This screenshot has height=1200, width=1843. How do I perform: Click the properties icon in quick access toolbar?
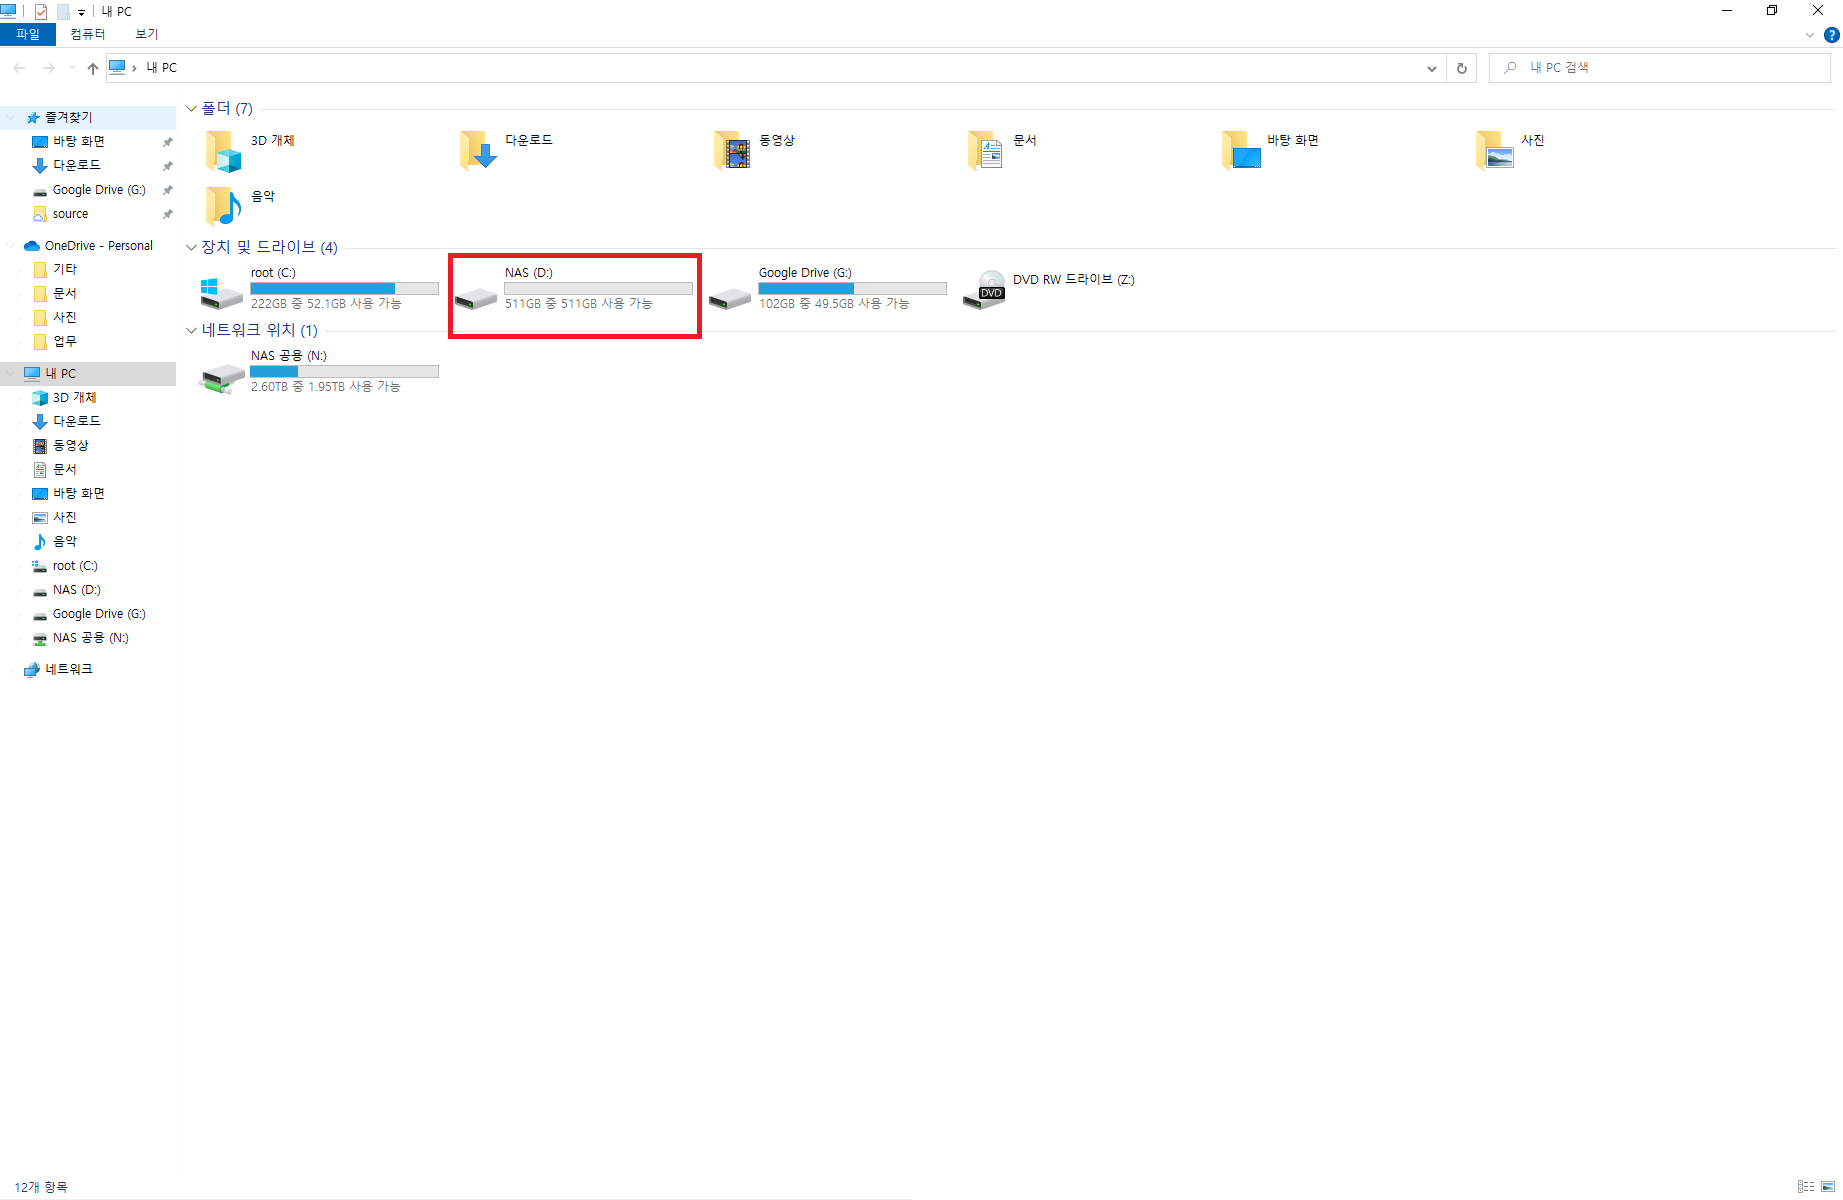coord(41,12)
